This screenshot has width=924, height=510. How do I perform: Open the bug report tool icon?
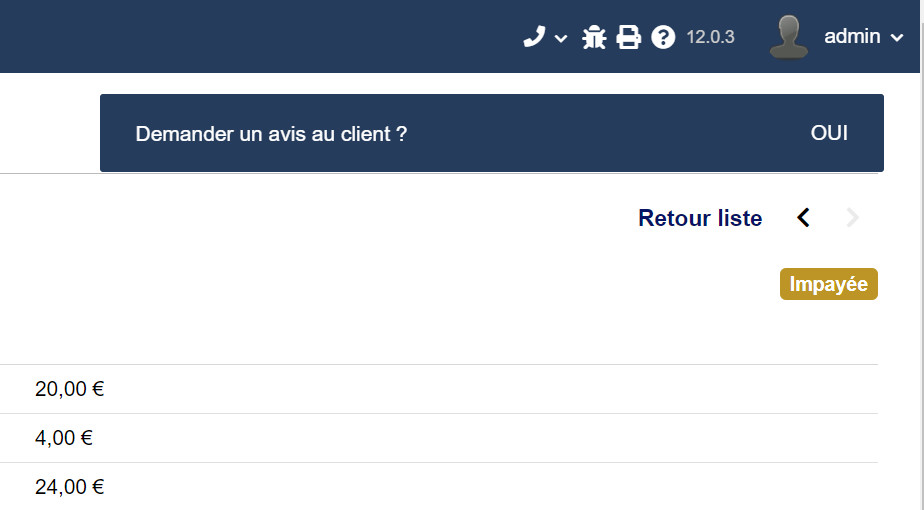point(594,38)
